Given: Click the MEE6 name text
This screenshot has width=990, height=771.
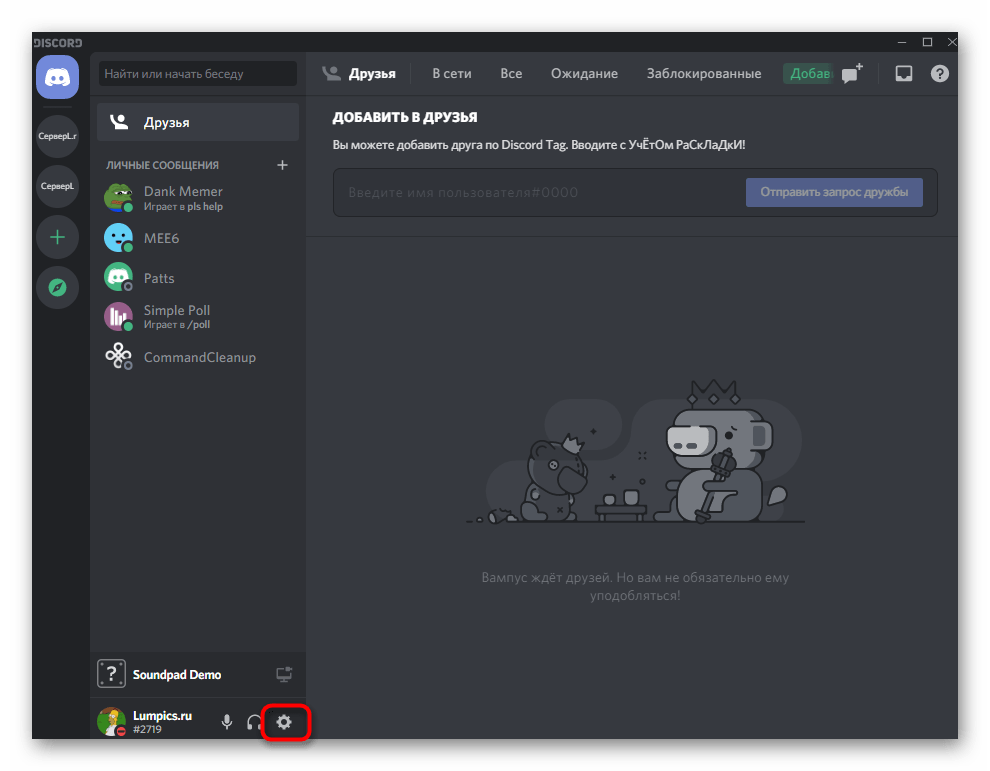Looking at the screenshot, I should [162, 238].
